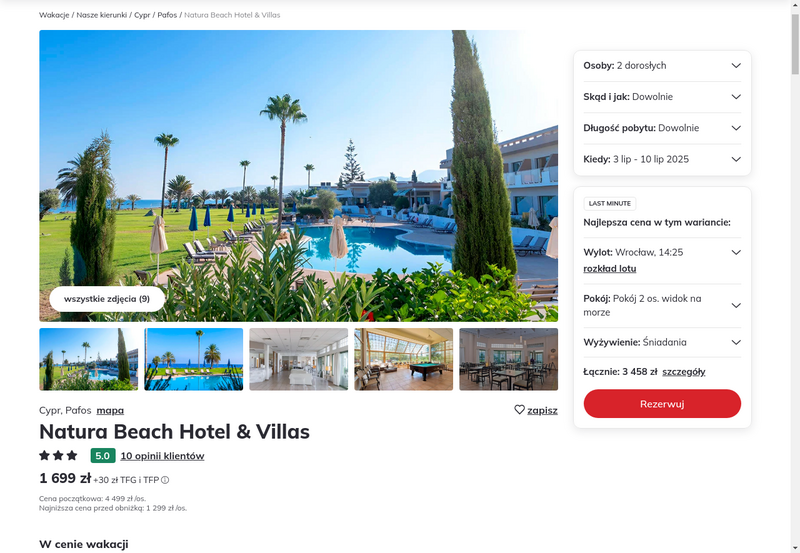
Task: Go to Pafos breadcrumb link
Action: point(167,15)
